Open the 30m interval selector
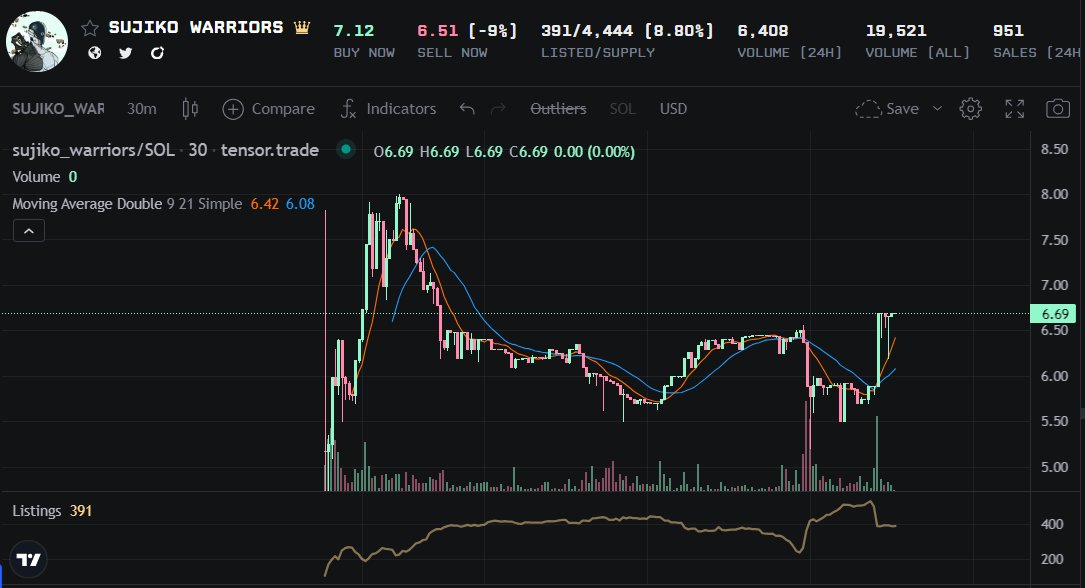 141,109
